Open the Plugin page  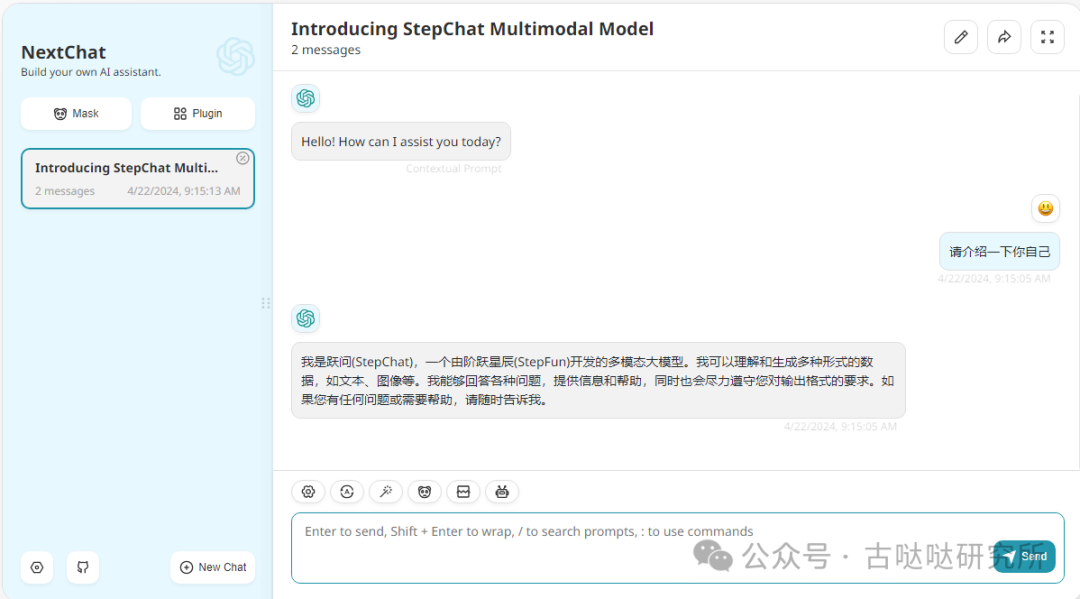198,114
